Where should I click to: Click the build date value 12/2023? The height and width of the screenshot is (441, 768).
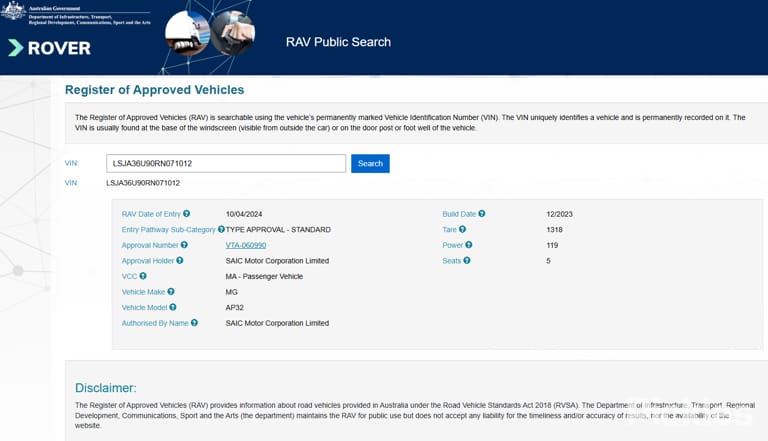coord(559,214)
